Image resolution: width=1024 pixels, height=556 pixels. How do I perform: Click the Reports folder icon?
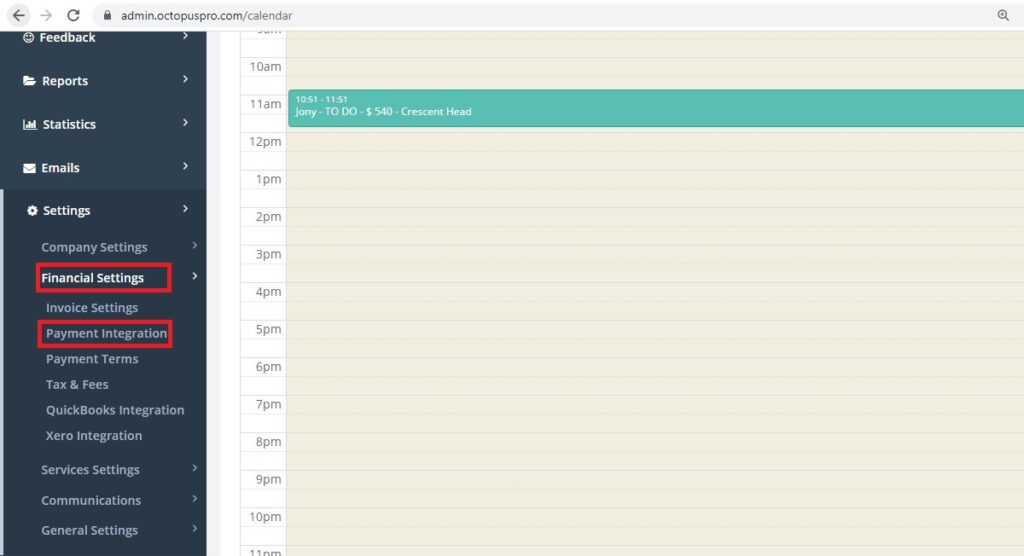pyautogui.click(x=29, y=80)
